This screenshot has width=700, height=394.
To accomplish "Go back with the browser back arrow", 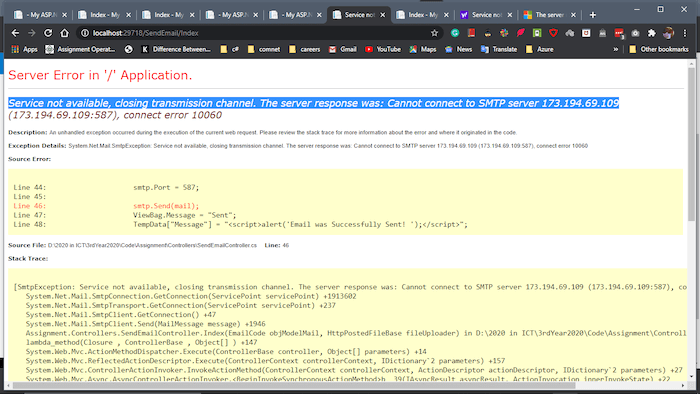I will 15,33.
